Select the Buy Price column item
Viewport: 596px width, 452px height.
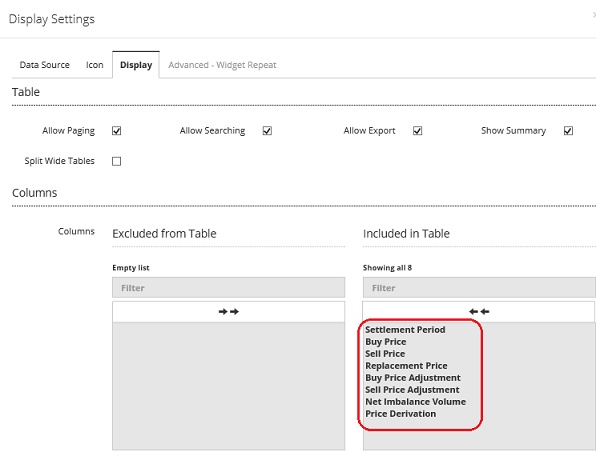(386, 342)
